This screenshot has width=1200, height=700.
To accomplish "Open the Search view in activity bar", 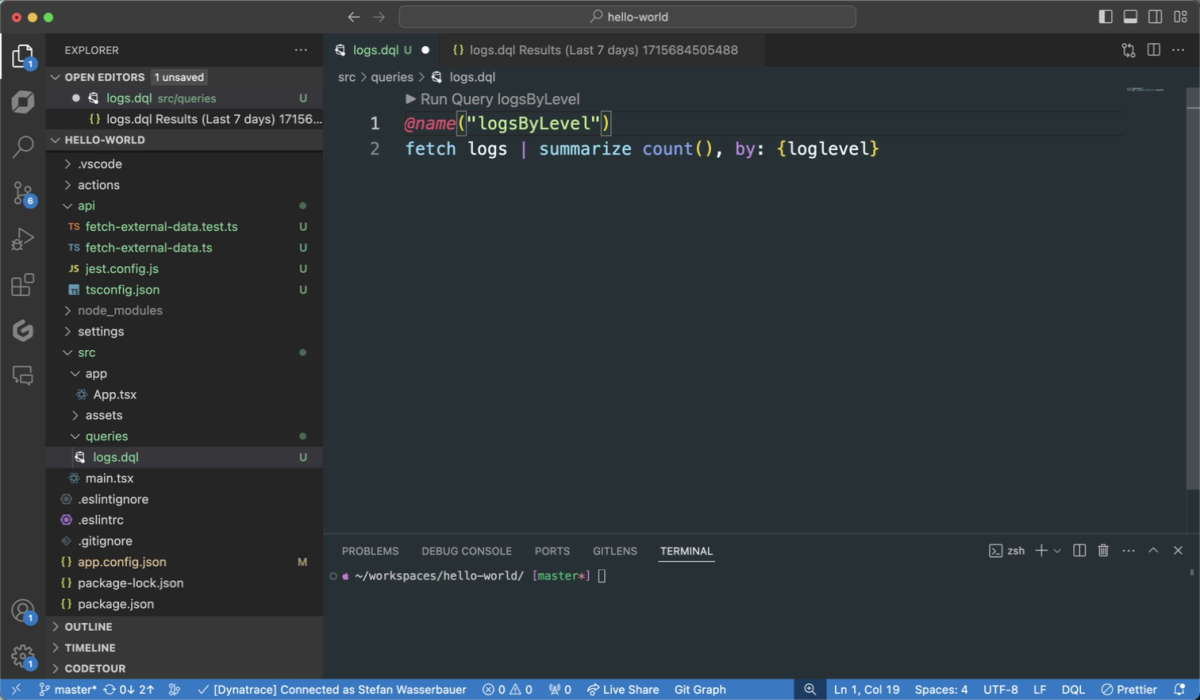I will 23,148.
